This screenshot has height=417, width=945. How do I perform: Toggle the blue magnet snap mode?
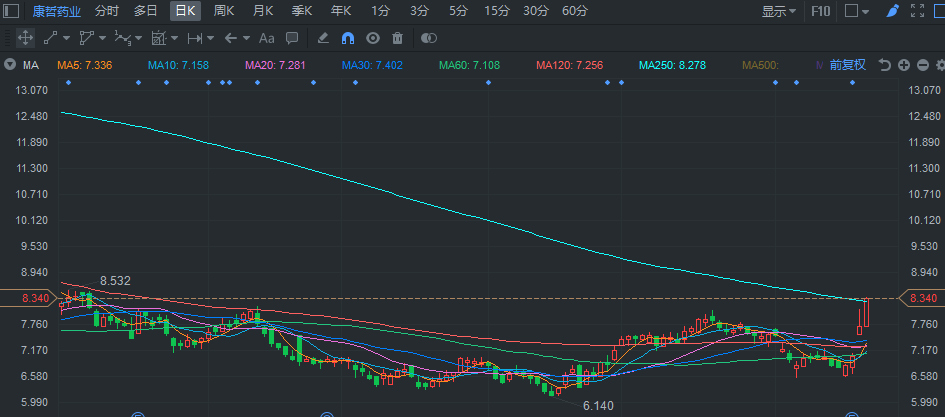(x=348, y=38)
